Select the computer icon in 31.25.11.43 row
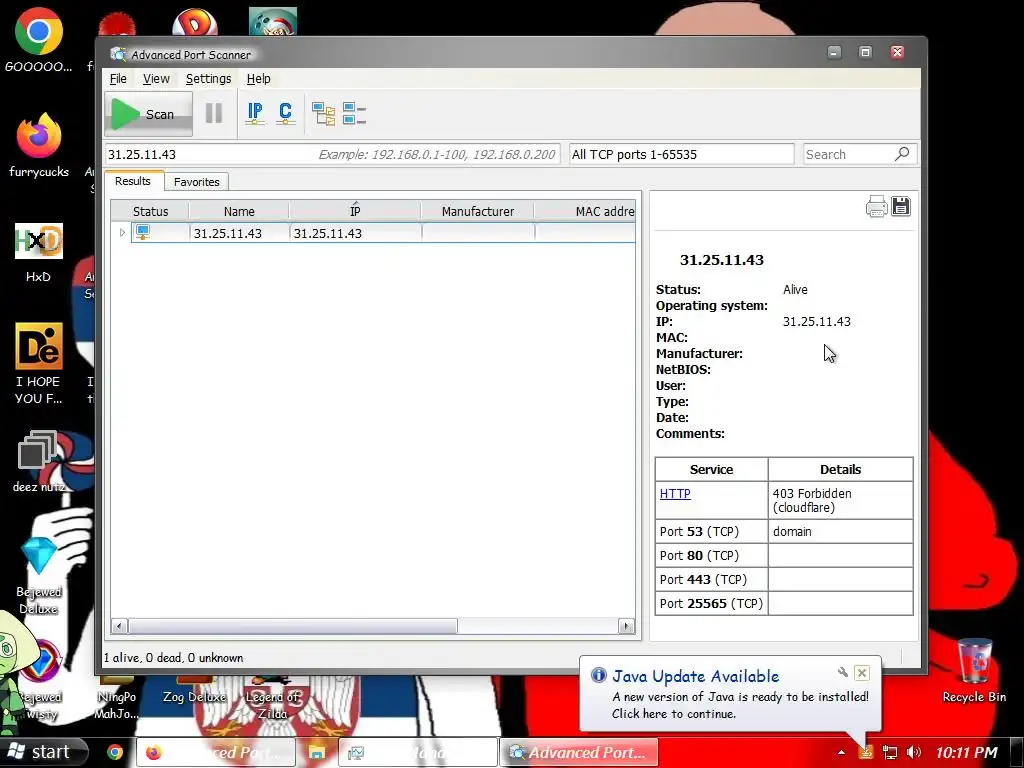 (142, 232)
